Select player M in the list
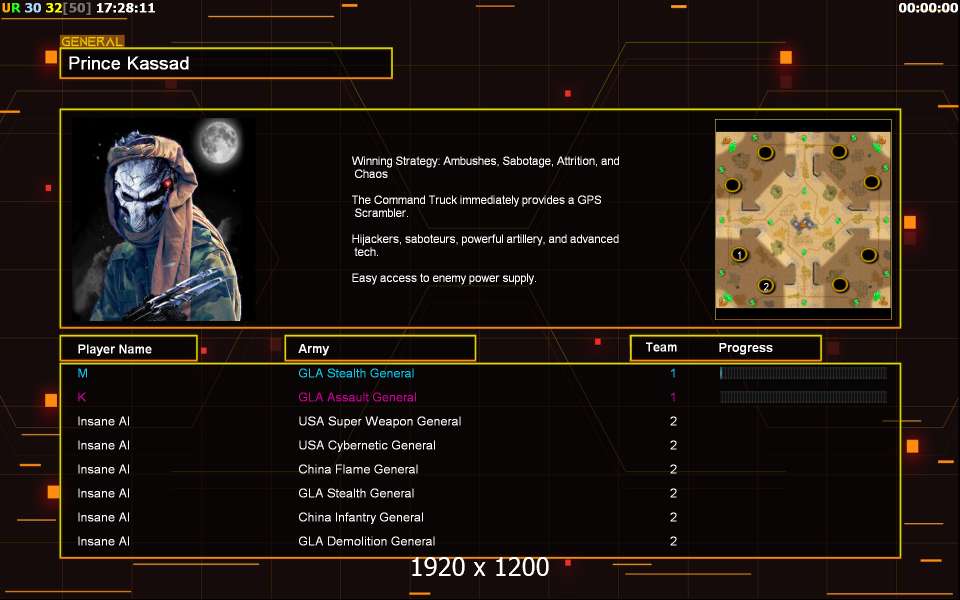This screenshot has height=600, width=960. point(83,373)
